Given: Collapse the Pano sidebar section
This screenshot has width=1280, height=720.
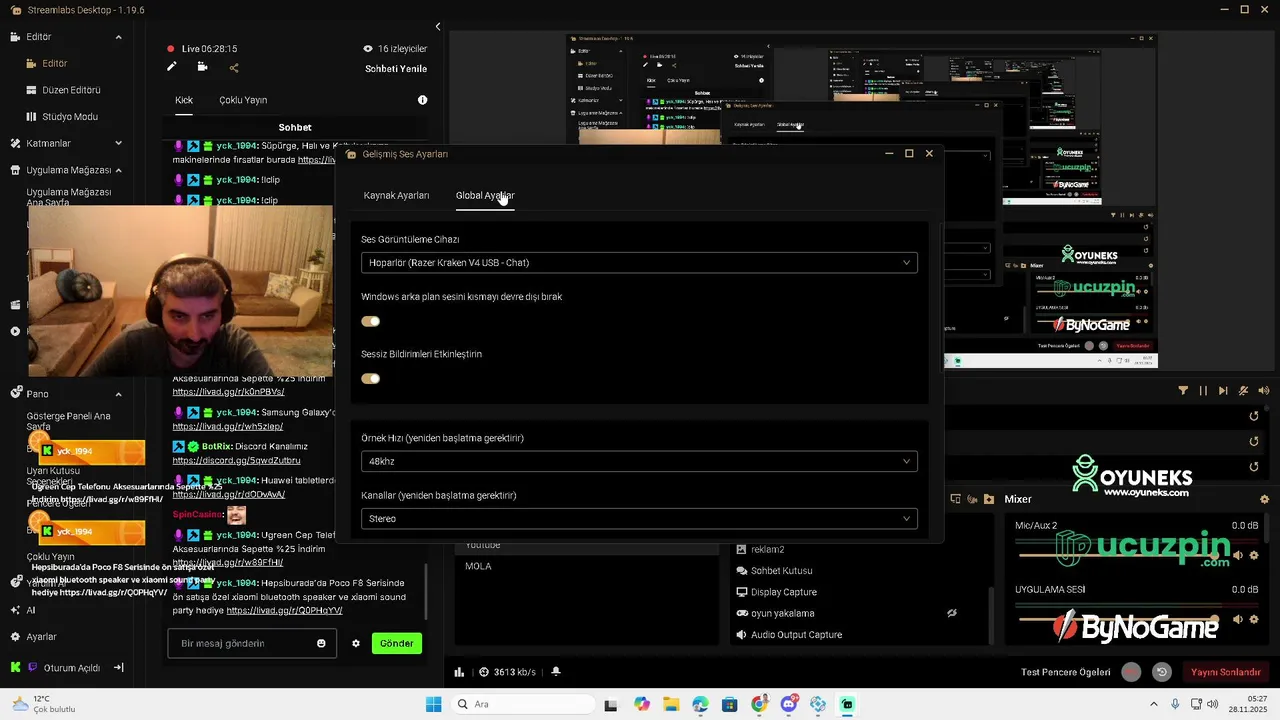Looking at the screenshot, I should [x=118, y=394].
